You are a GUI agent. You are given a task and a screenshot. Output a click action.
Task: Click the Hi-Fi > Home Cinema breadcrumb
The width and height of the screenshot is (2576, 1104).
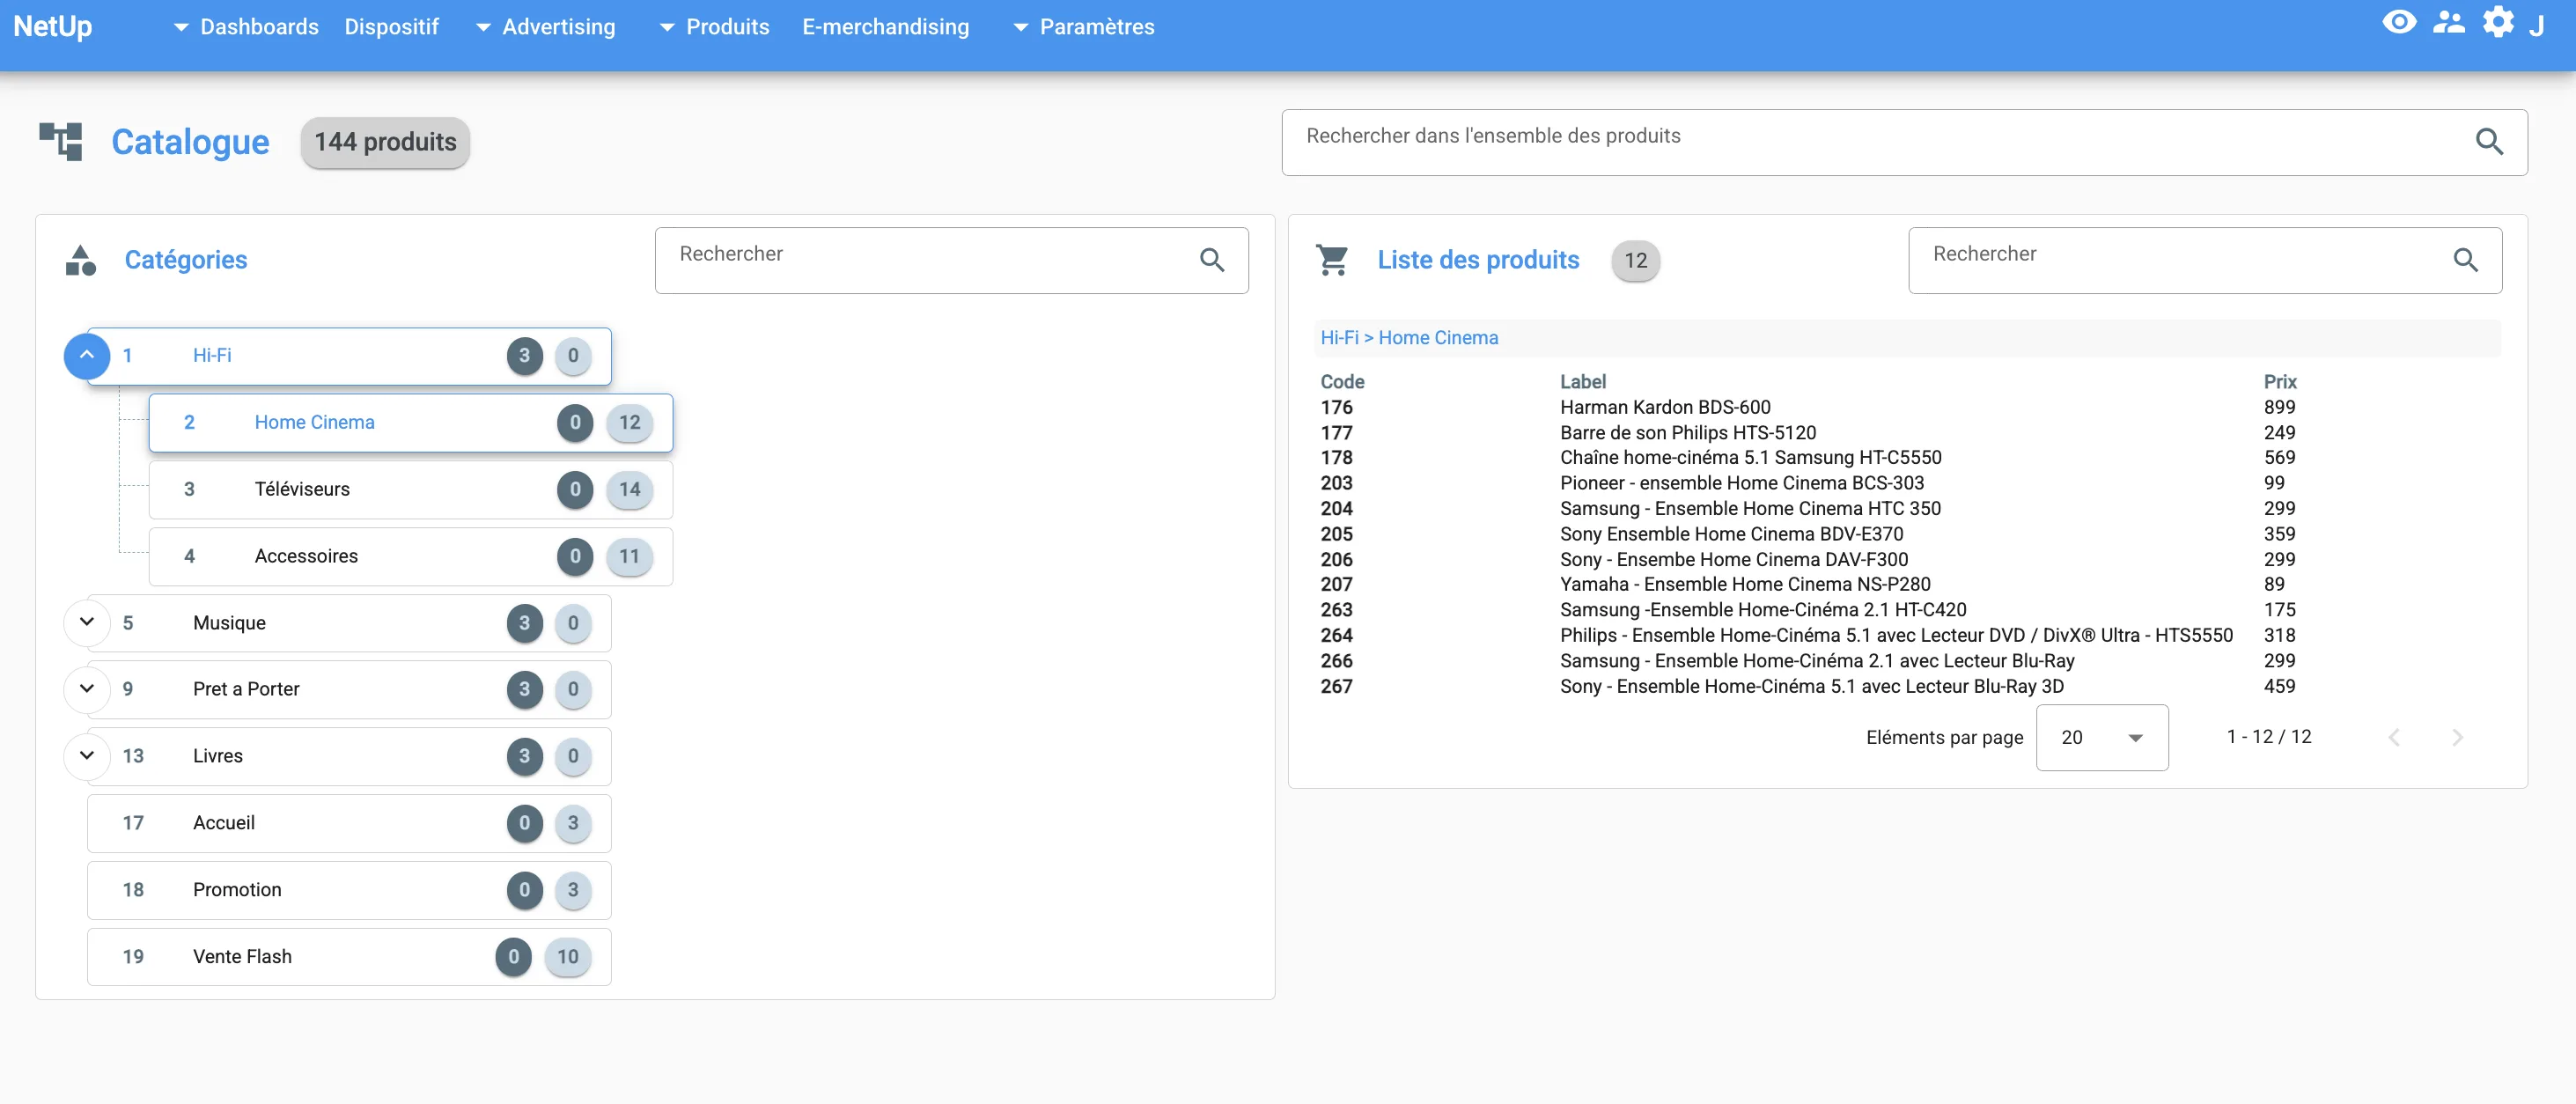[1408, 338]
